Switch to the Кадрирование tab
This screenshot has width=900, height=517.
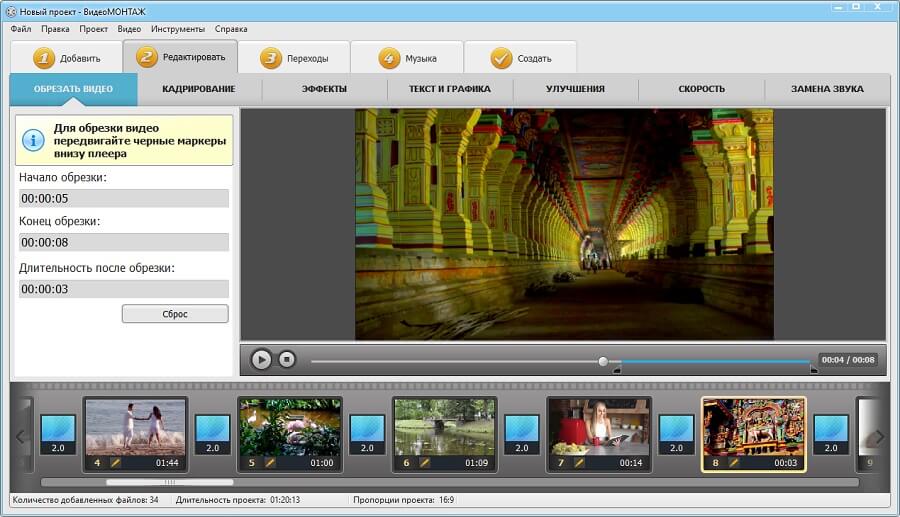tap(199, 89)
